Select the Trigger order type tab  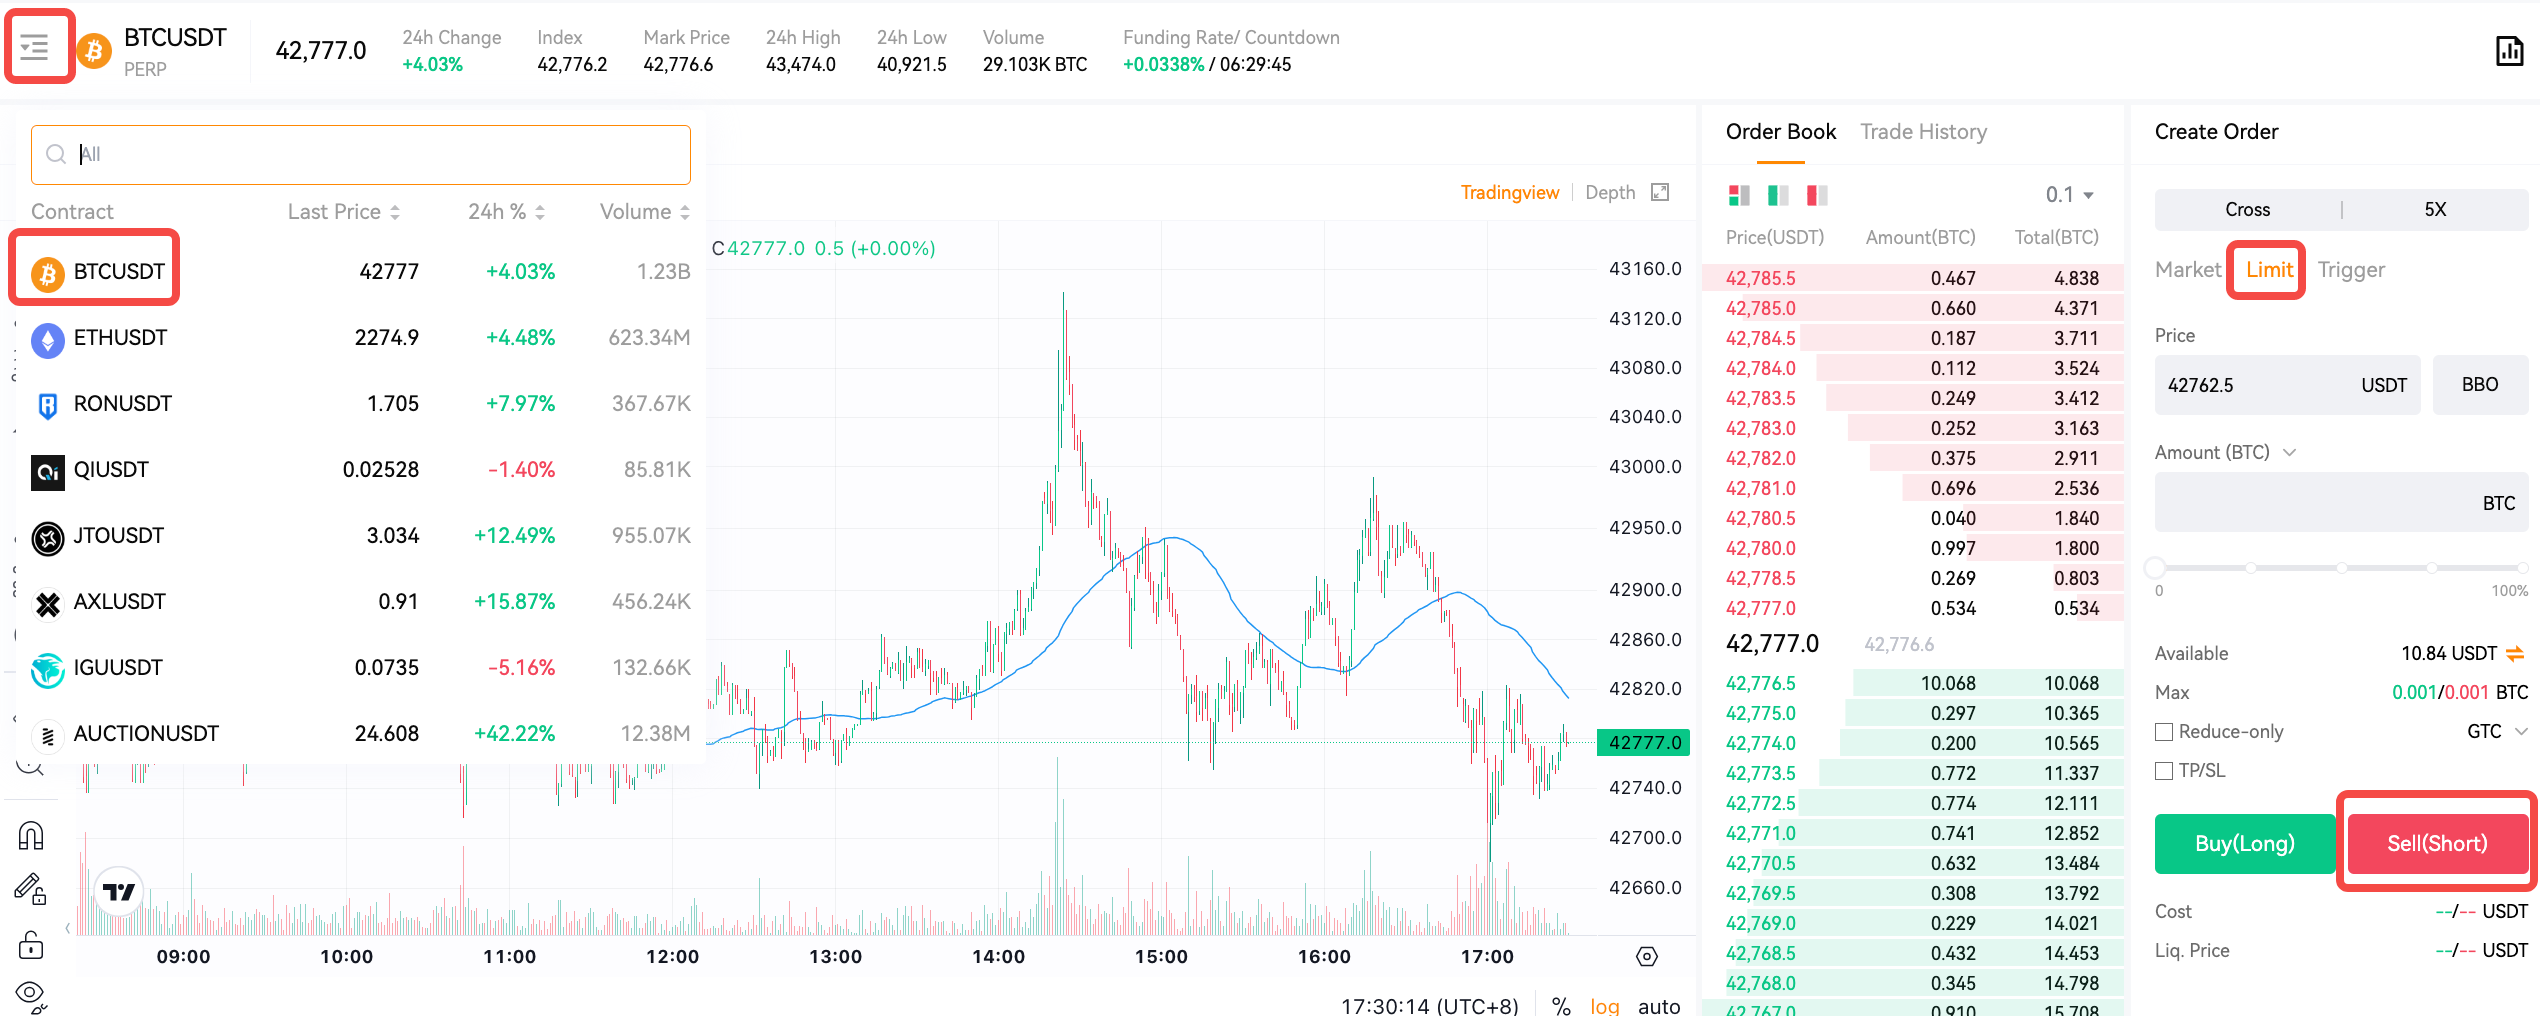click(x=2350, y=270)
